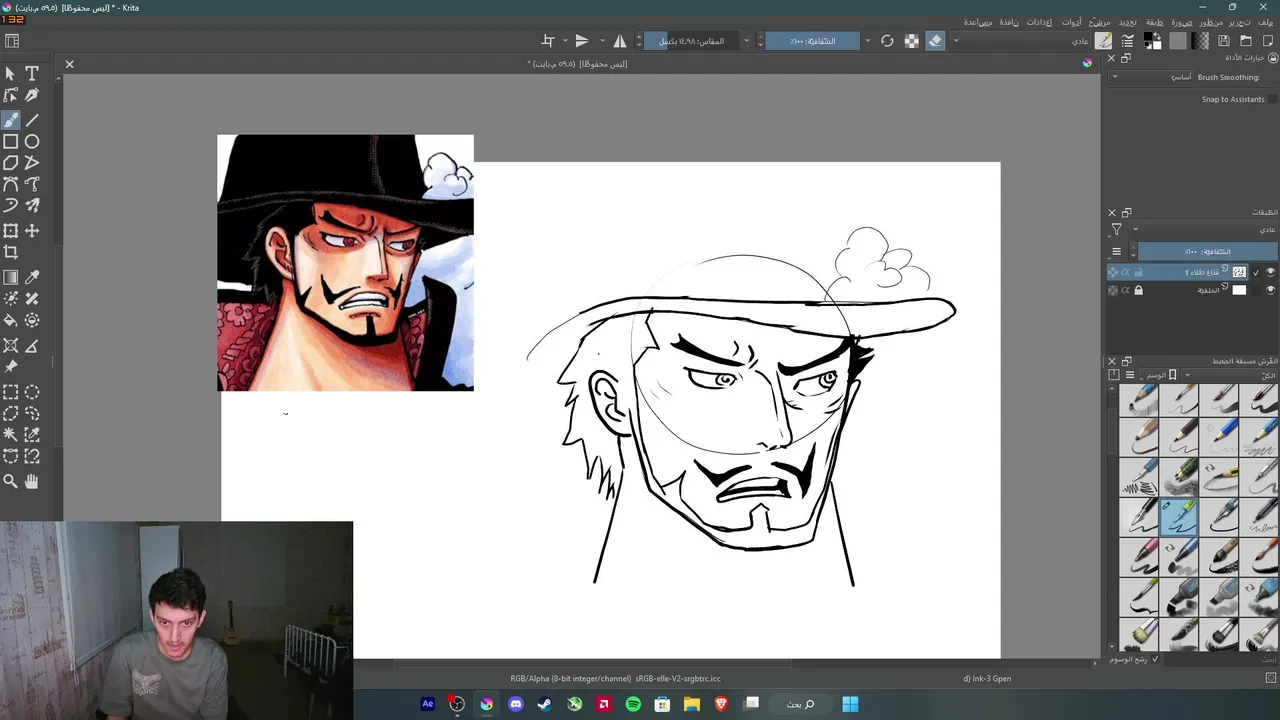1280x720 pixels.
Task: Select the Move tool
Action: (32, 230)
